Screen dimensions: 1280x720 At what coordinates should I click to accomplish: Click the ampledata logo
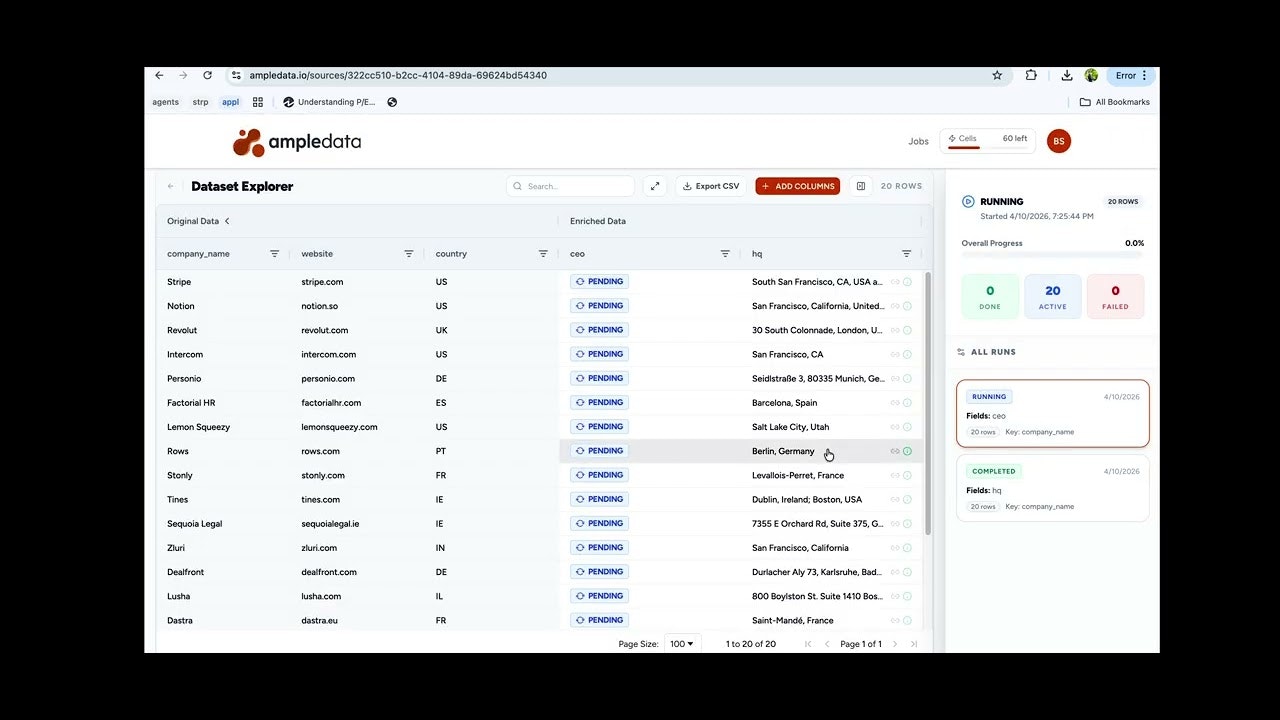point(297,142)
